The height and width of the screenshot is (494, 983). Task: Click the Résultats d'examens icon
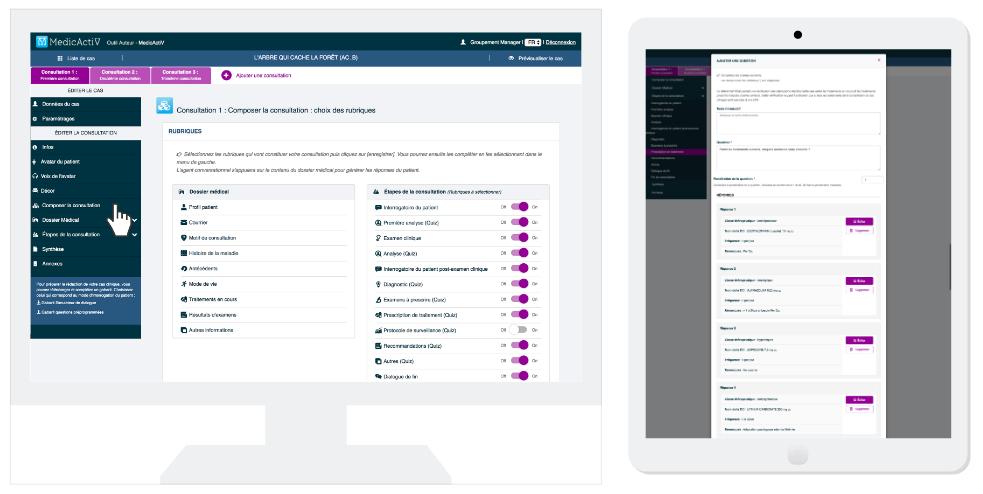[184, 315]
